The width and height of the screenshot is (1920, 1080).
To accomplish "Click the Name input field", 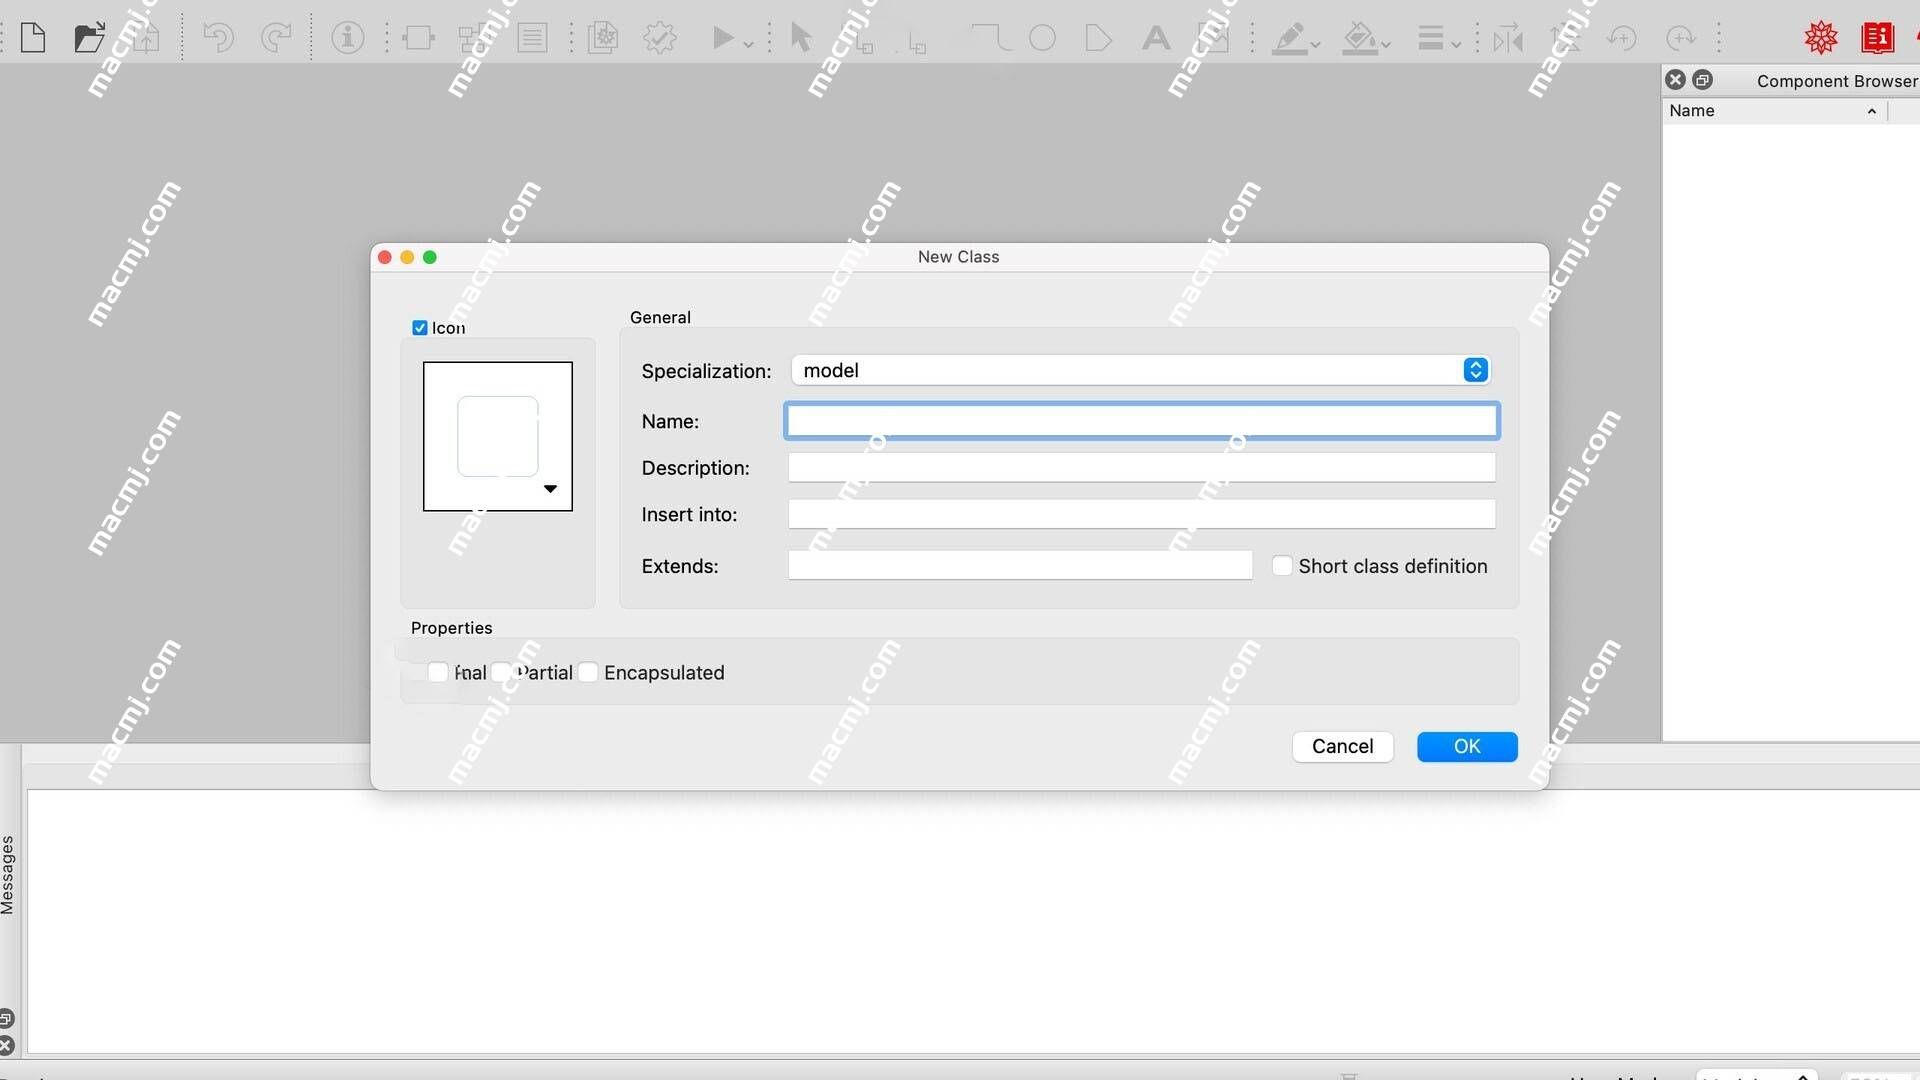I will tap(1142, 421).
